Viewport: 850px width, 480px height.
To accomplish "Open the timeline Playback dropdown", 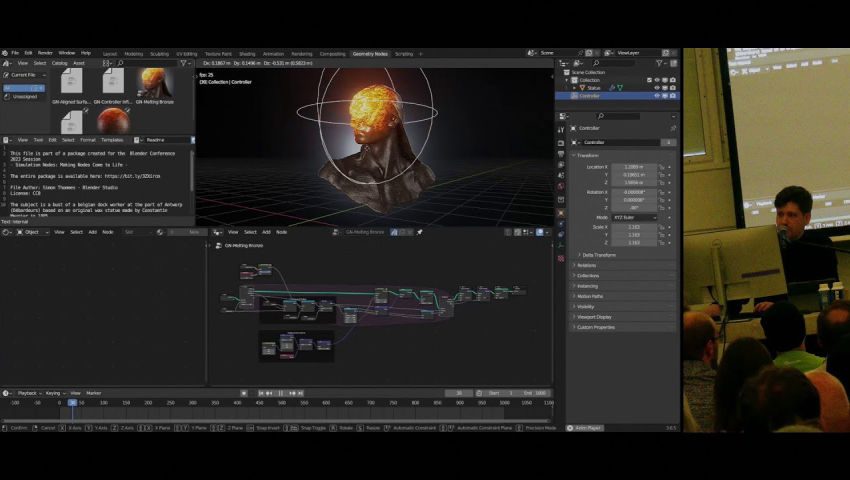I will [28, 393].
